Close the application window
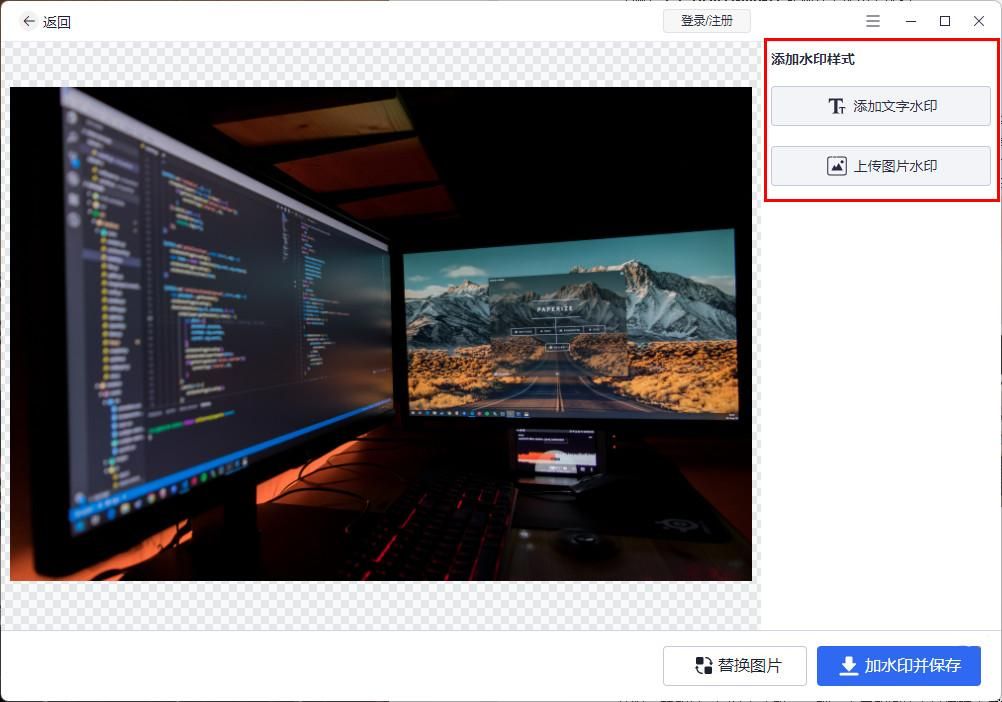 point(978,21)
